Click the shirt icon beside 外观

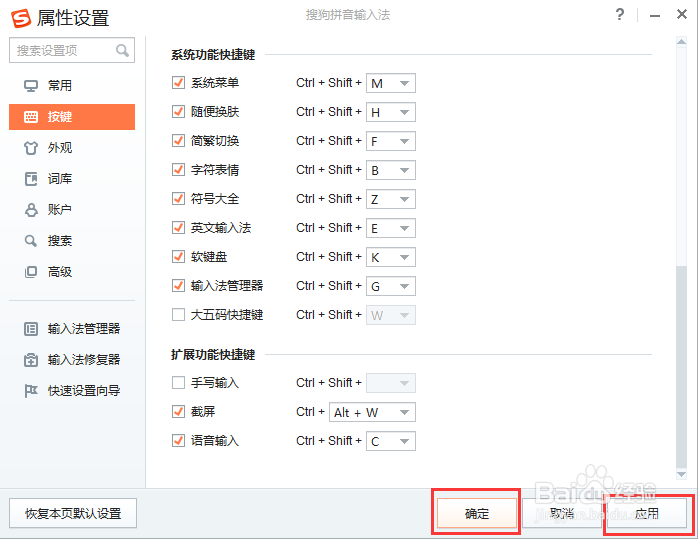coord(31,148)
